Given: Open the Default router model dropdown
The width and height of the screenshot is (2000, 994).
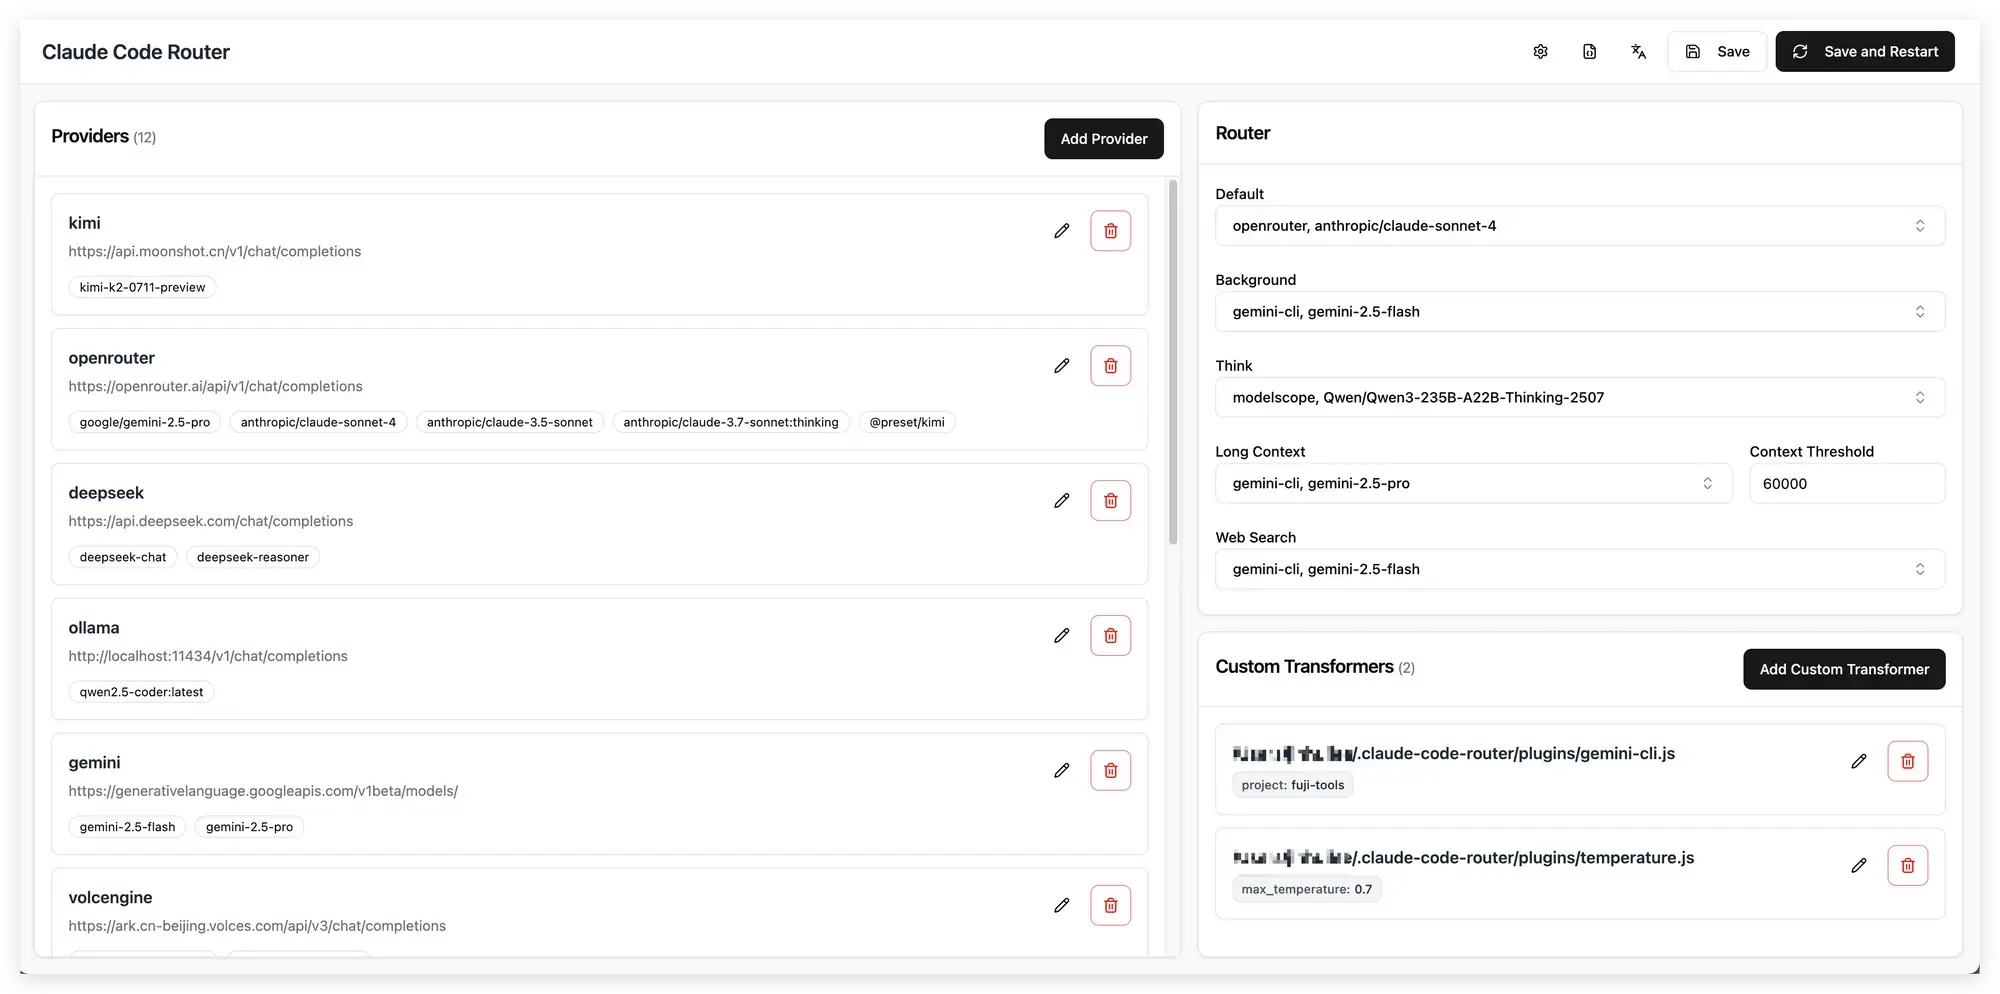Looking at the screenshot, I should pos(1578,225).
